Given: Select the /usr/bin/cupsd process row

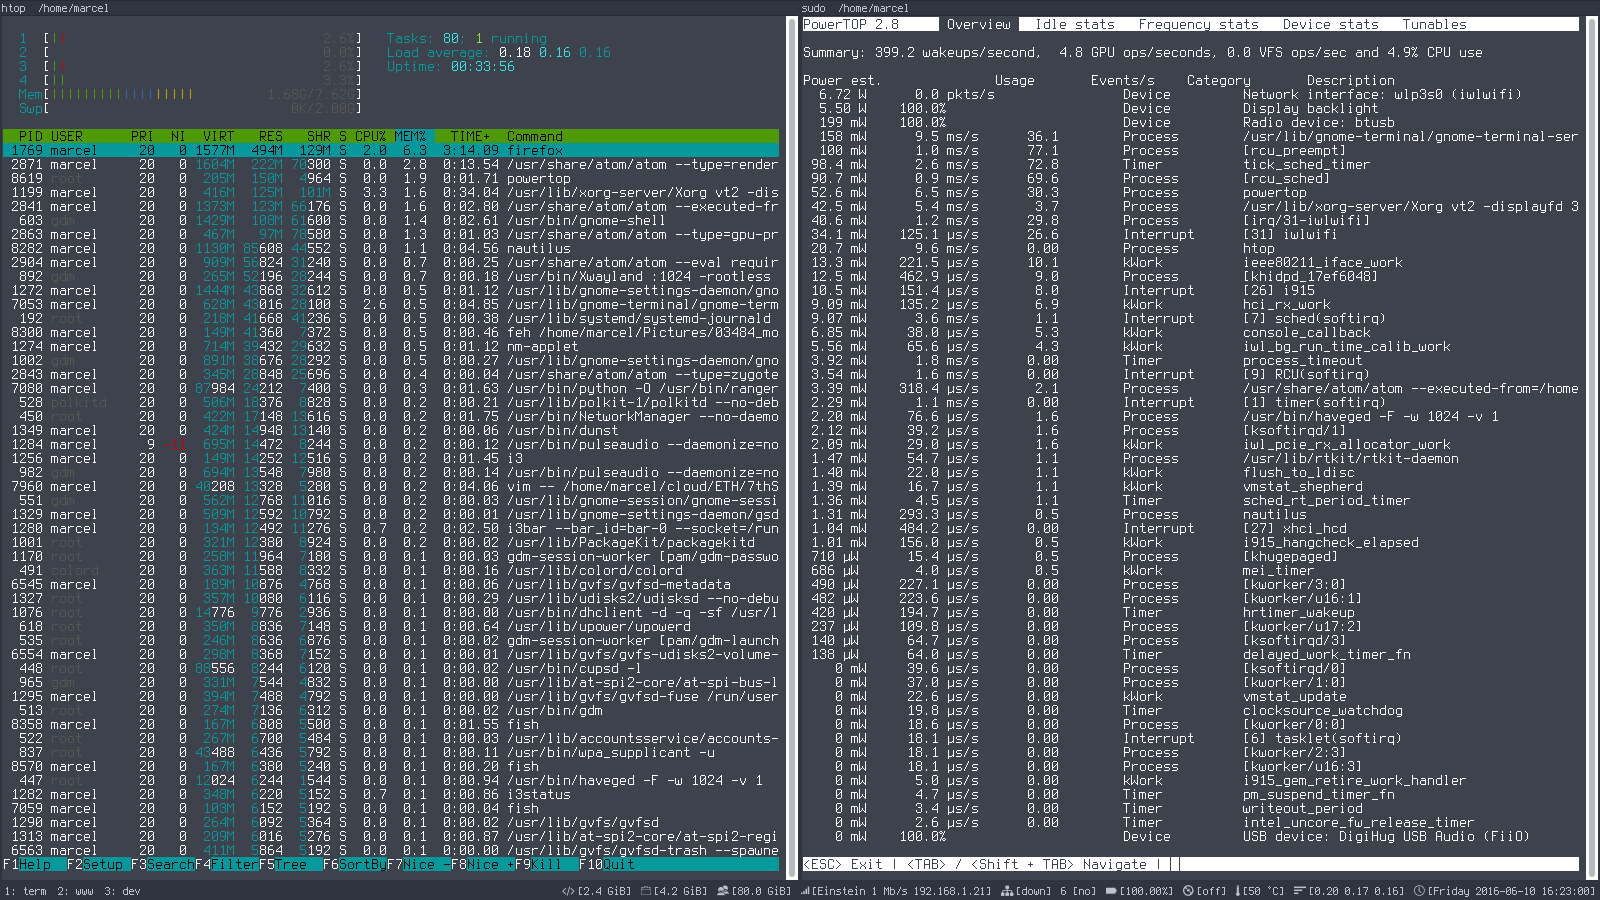Looking at the screenshot, I should [391, 668].
